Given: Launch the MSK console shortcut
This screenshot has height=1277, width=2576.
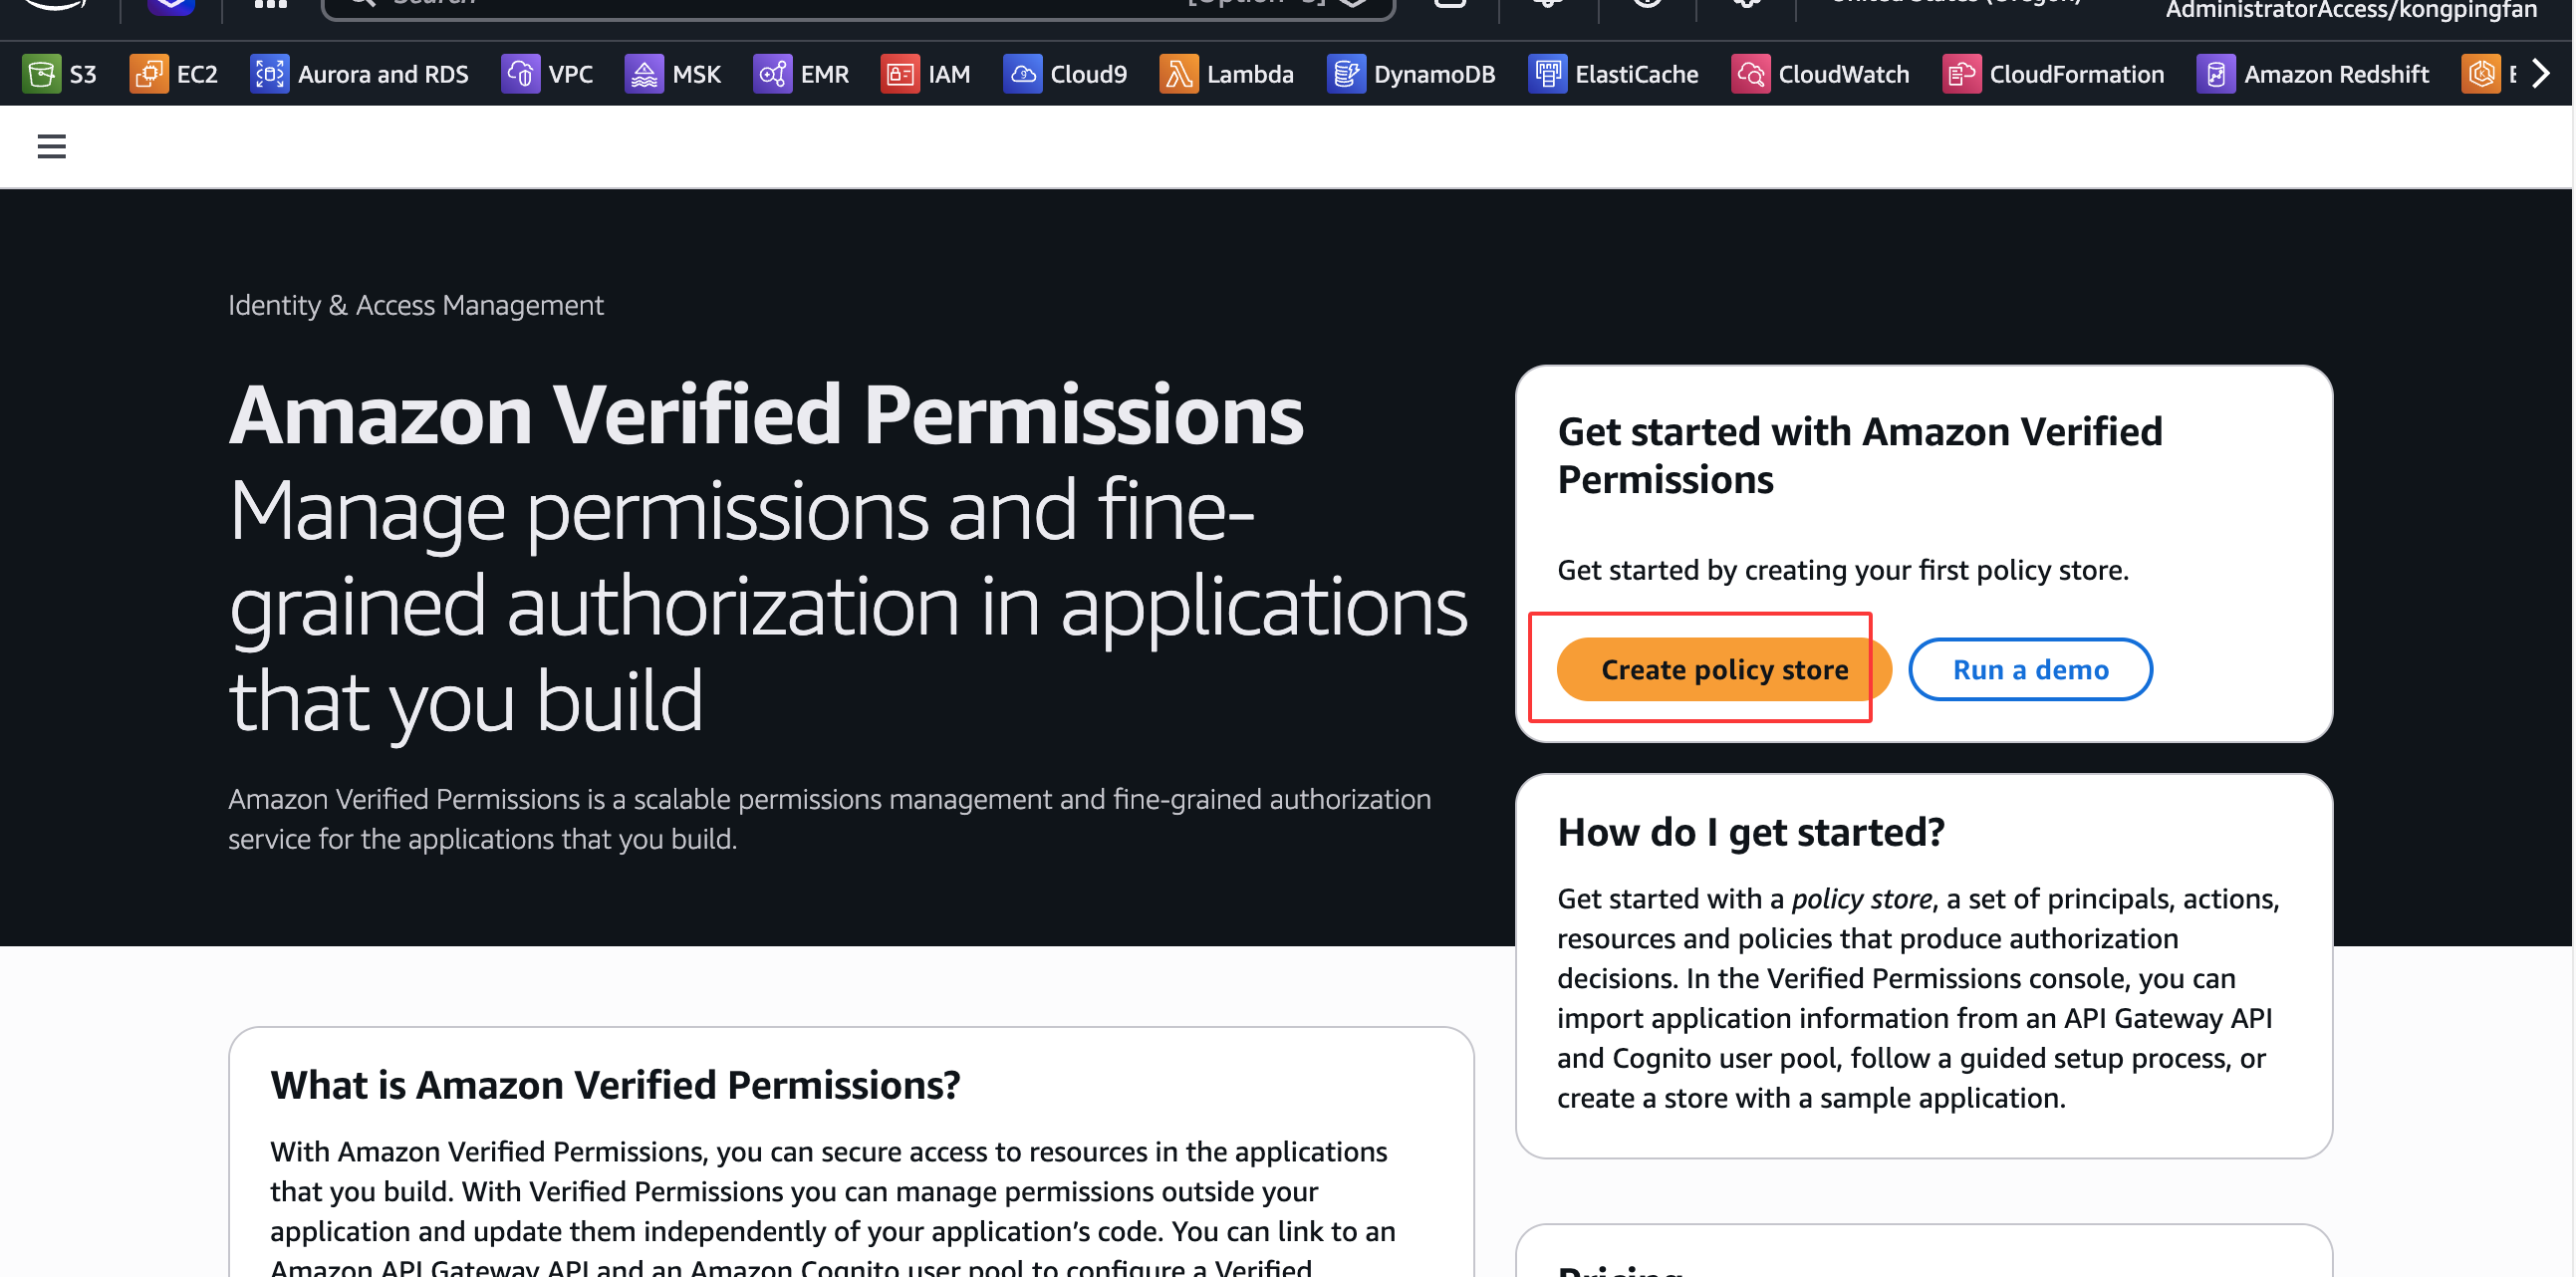Looking at the screenshot, I should 673,74.
